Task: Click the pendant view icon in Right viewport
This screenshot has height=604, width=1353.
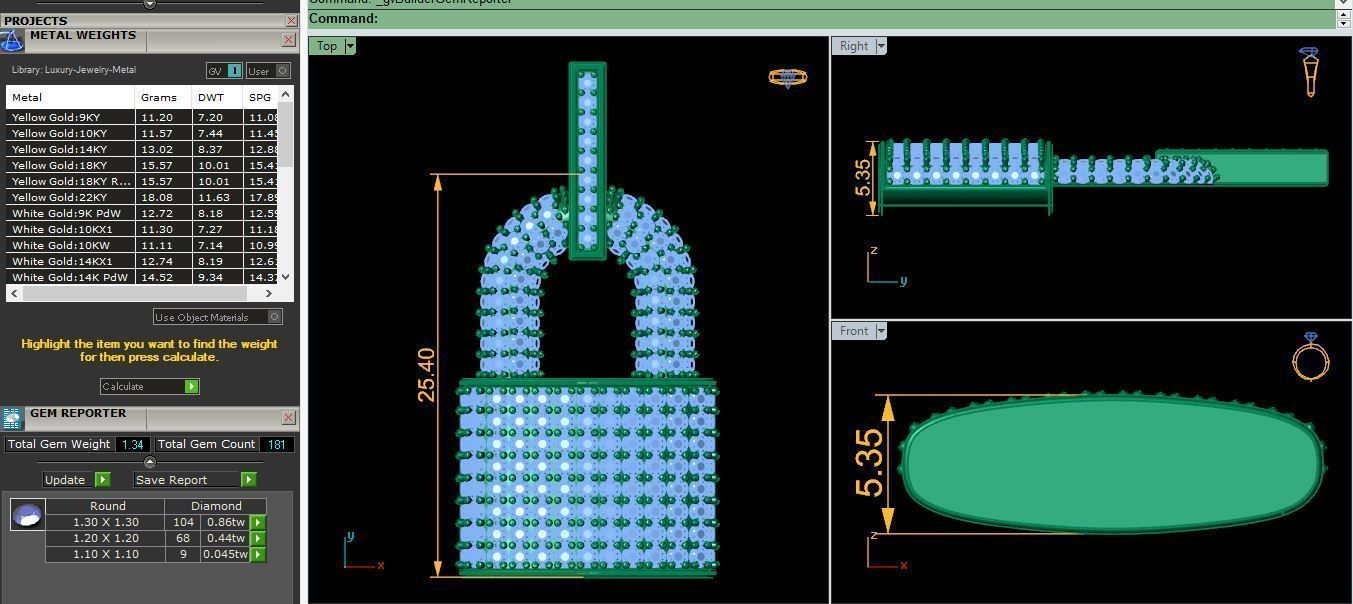Action: tap(1310, 71)
